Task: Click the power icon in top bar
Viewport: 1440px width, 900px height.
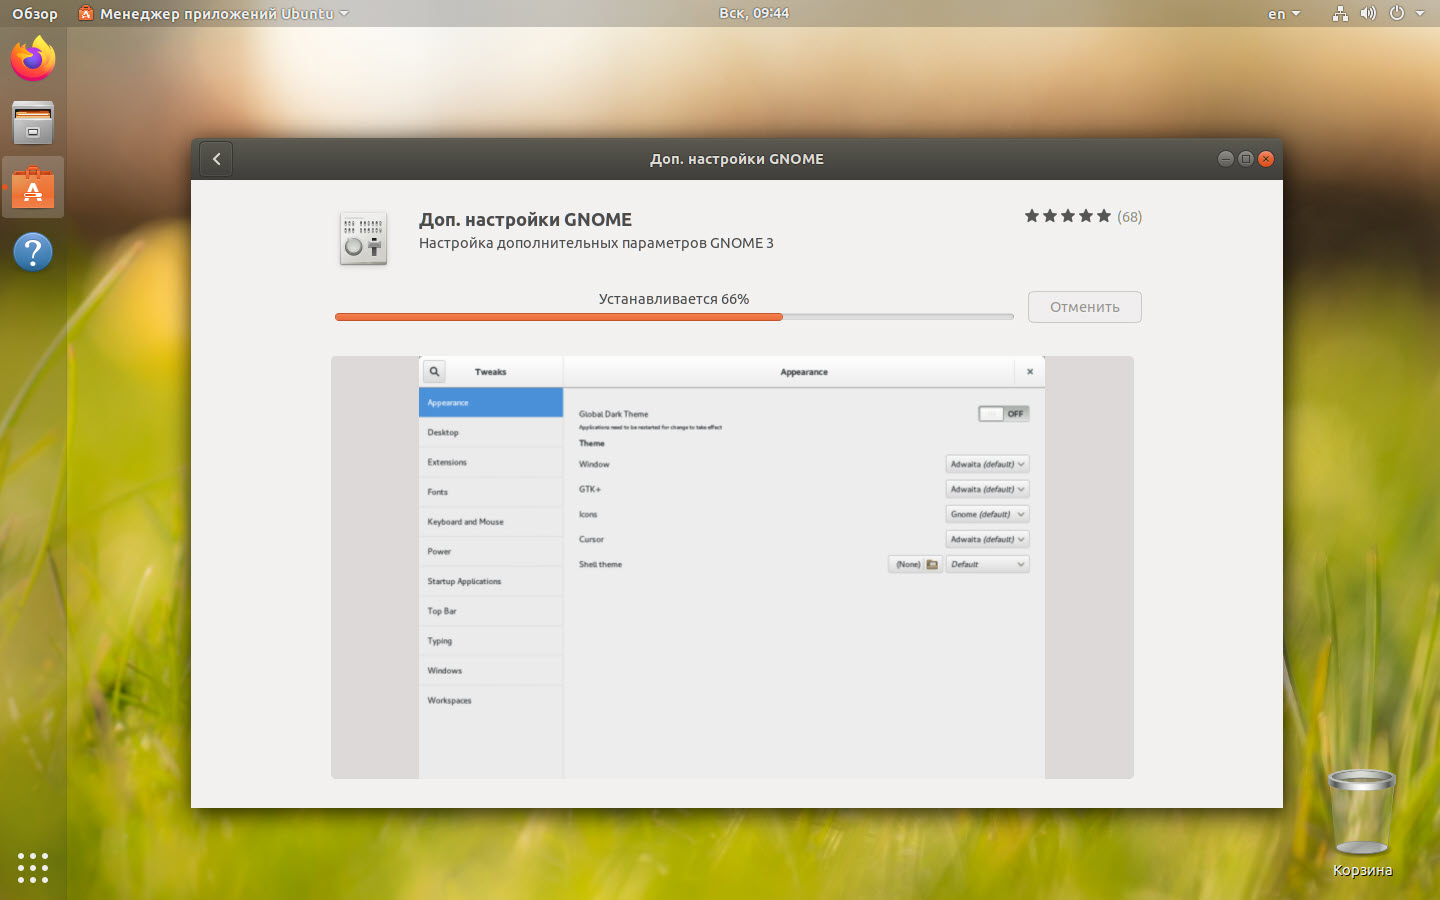Action: (1397, 14)
